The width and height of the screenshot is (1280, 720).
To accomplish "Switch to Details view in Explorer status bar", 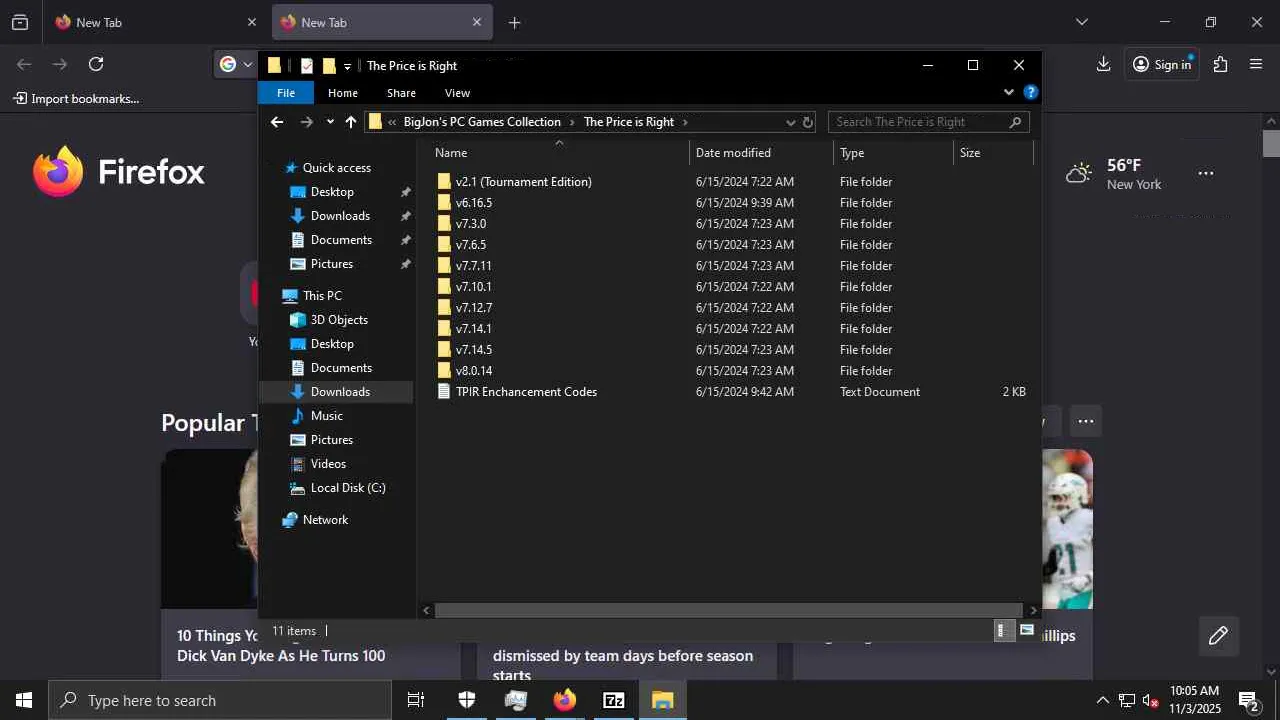I will click(1004, 631).
